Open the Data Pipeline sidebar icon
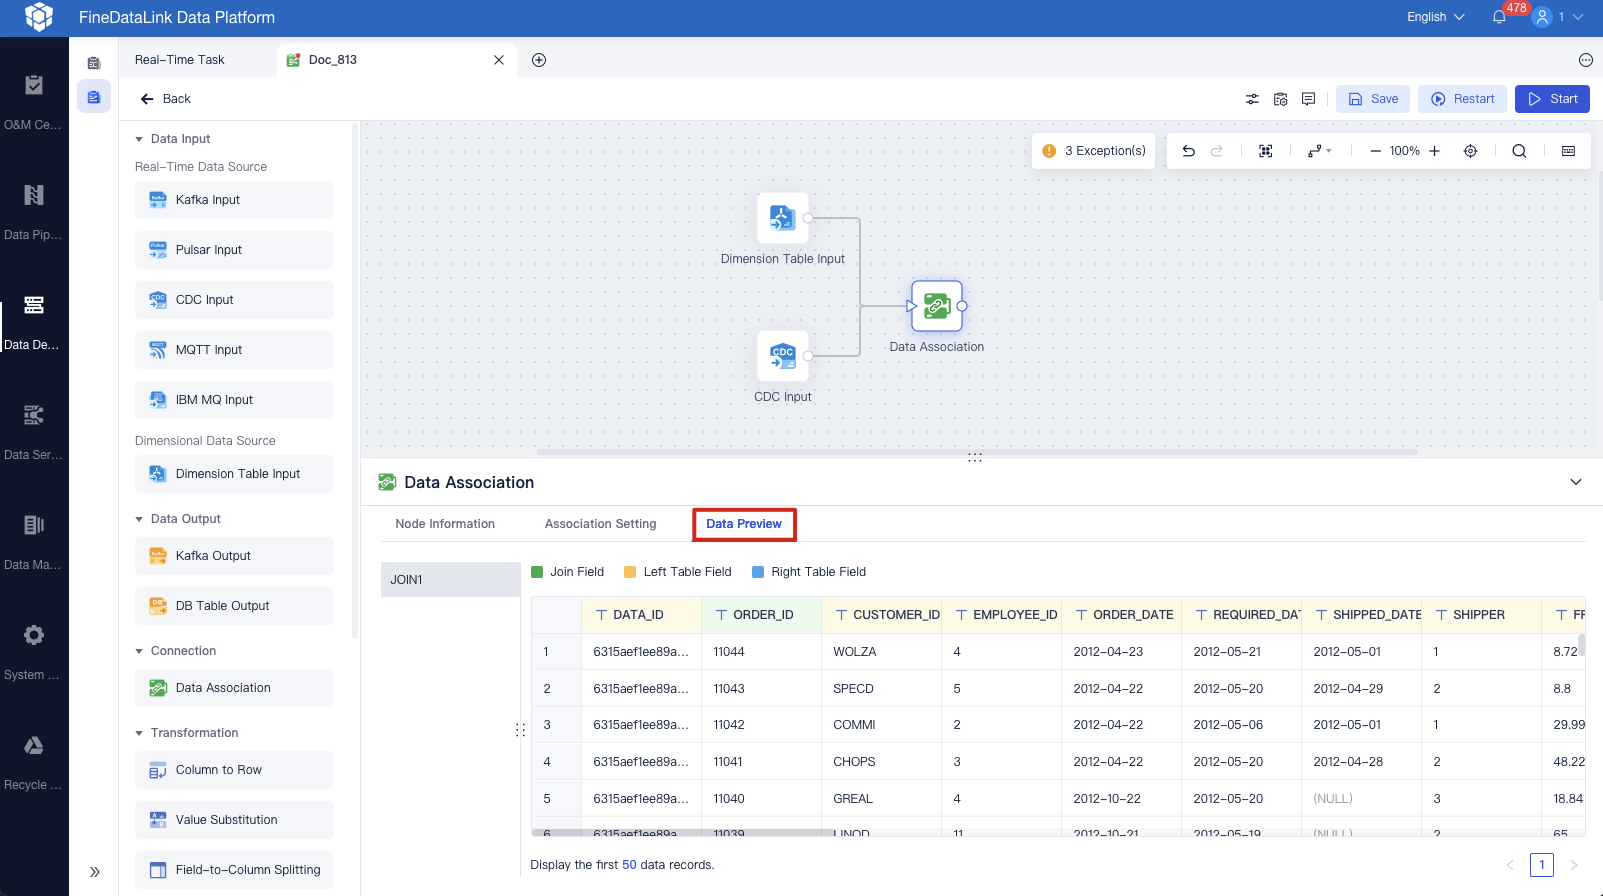This screenshot has width=1603, height=896. [x=34, y=195]
